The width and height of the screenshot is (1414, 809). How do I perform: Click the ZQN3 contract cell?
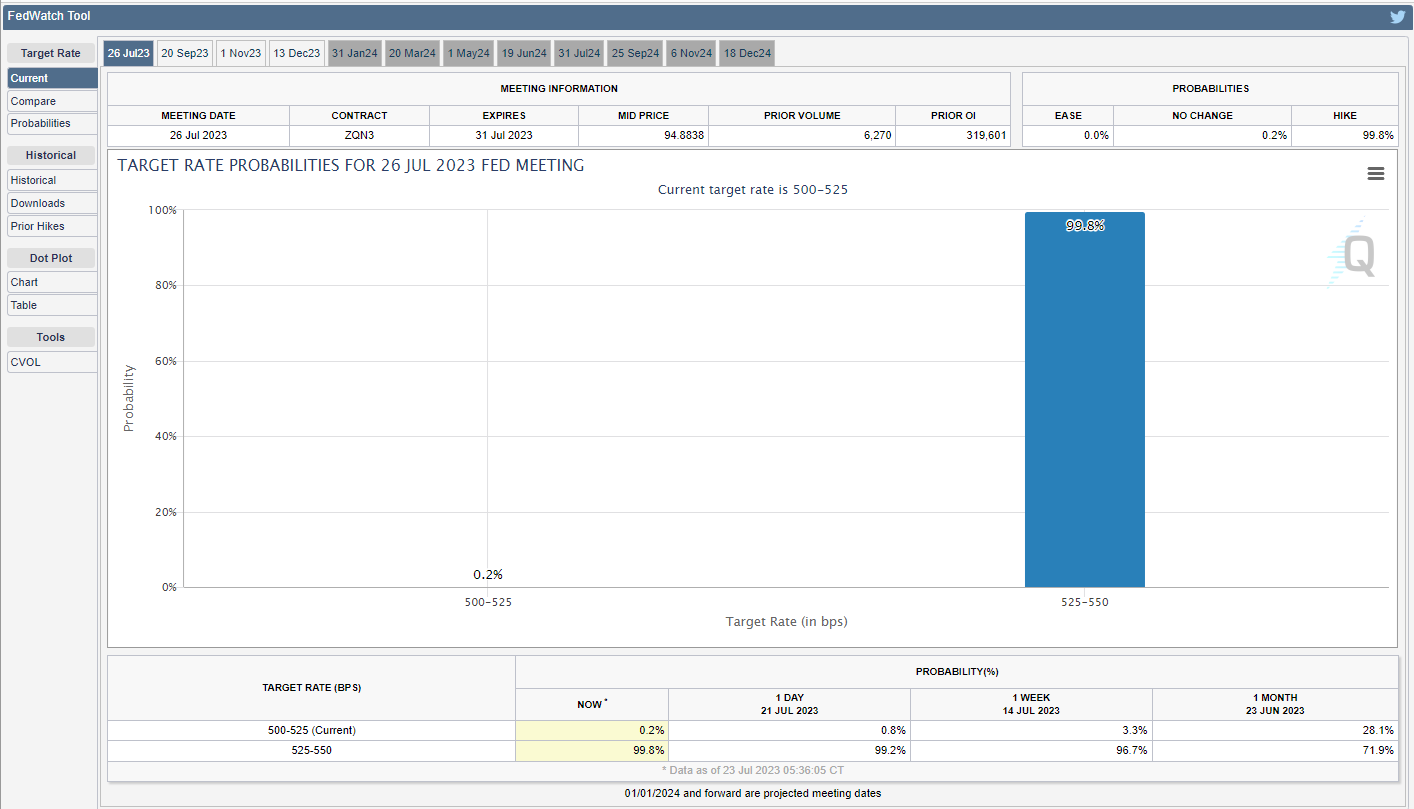[x=359, y=135]
